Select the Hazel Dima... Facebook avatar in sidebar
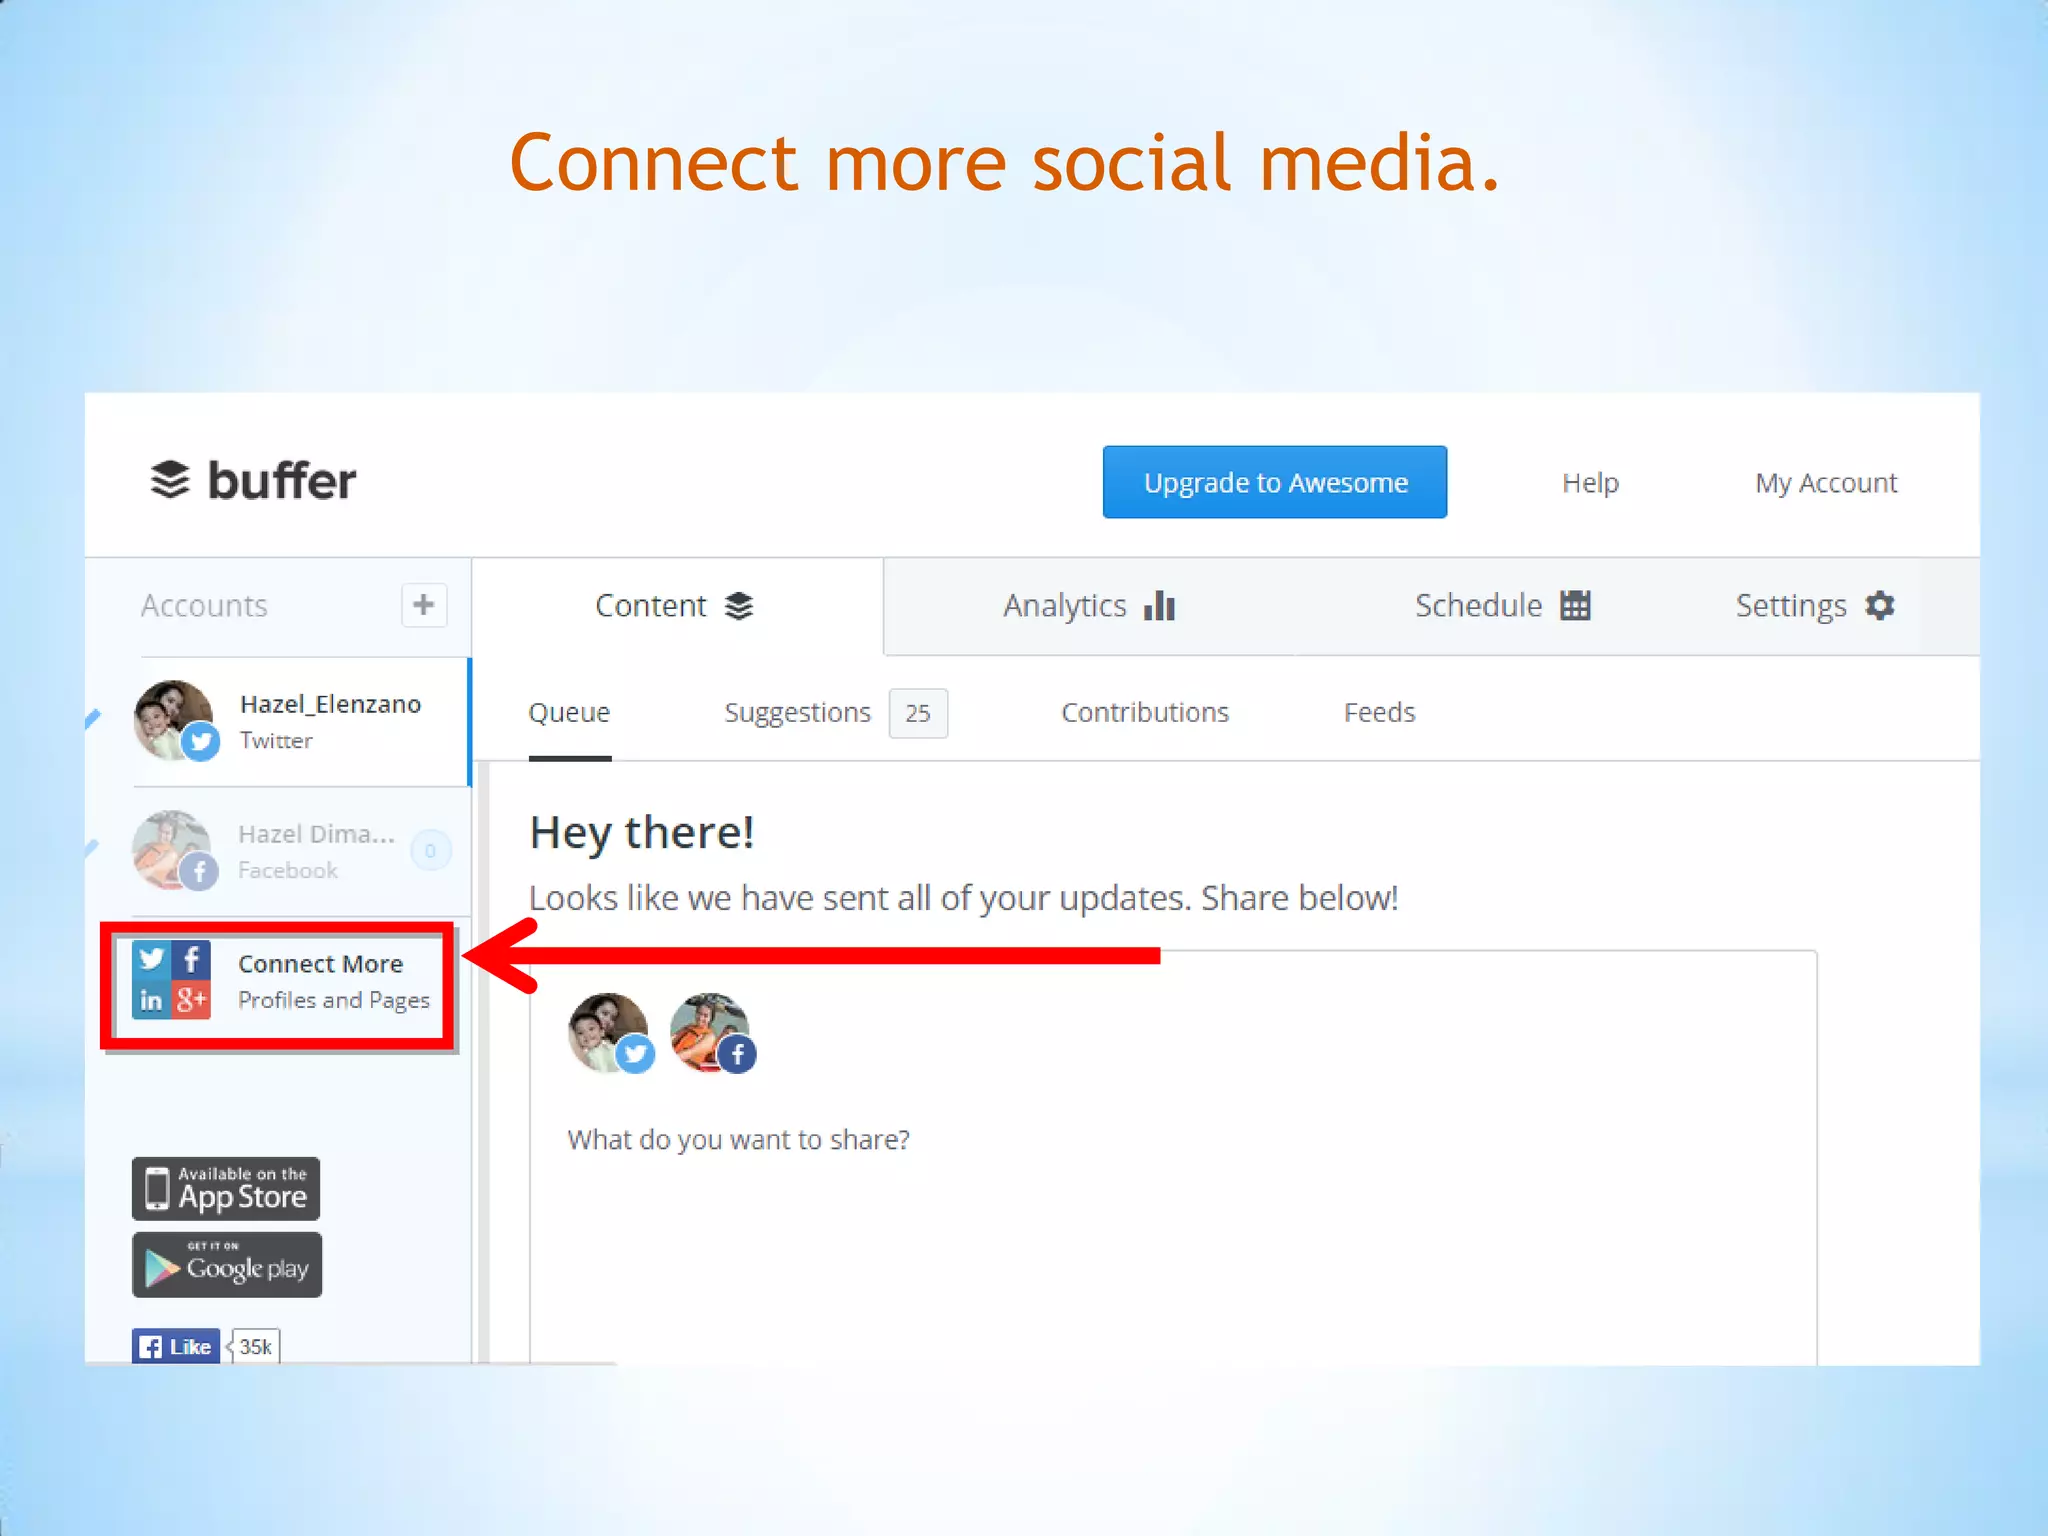 point(175,851)
